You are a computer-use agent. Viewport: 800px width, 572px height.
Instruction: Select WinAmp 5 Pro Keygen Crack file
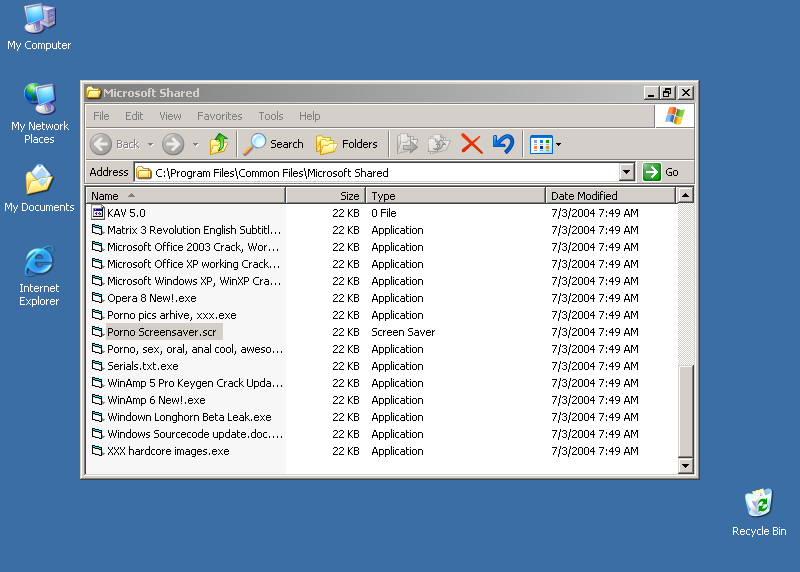pos(195,383)
